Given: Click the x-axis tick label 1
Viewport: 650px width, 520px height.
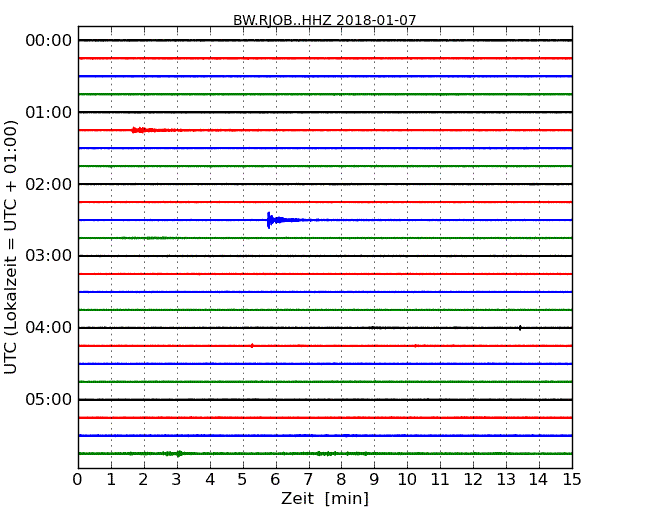Looking at the screenshot, I should tap(111, 480).
